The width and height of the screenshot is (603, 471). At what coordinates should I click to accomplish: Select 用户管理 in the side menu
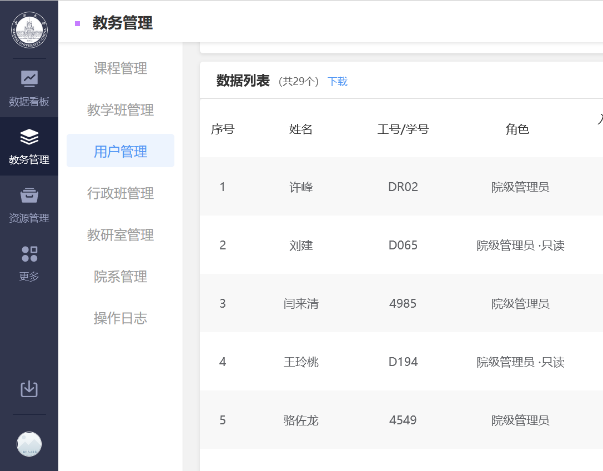point(120,151)
